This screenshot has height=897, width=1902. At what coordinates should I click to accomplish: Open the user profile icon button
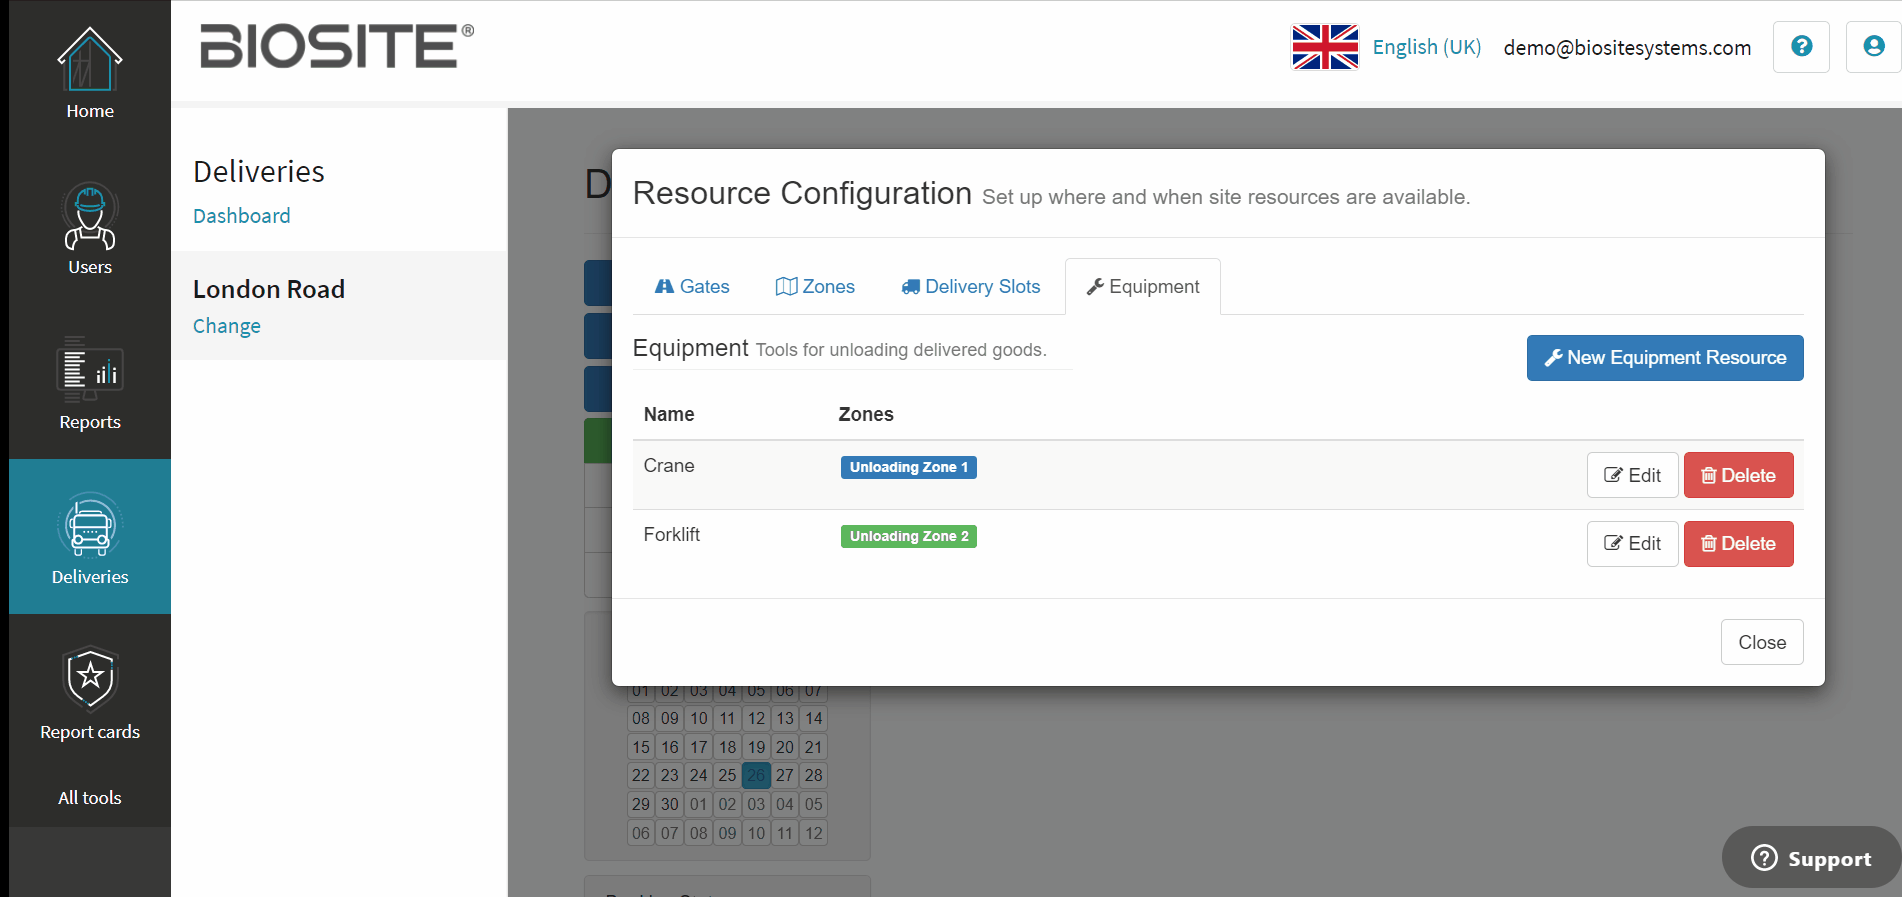1873,47
